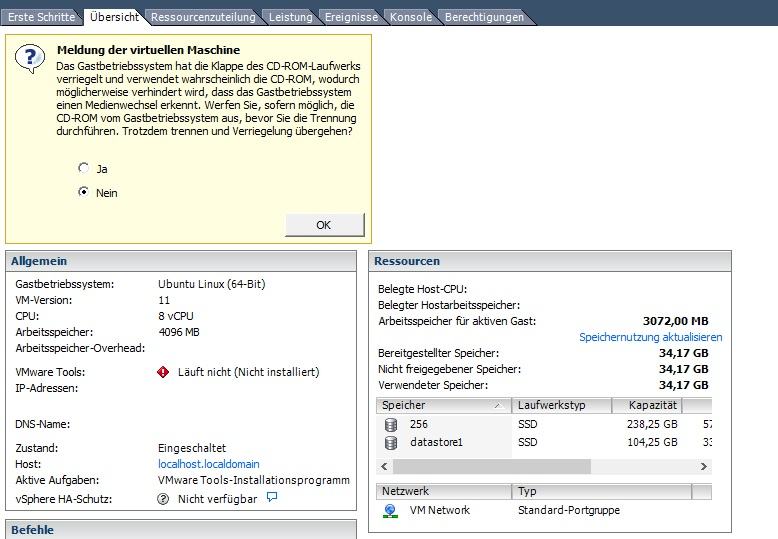Click the Typ column header in network table
This screenshot has width=778, height=539.
[x=601, y=491]
